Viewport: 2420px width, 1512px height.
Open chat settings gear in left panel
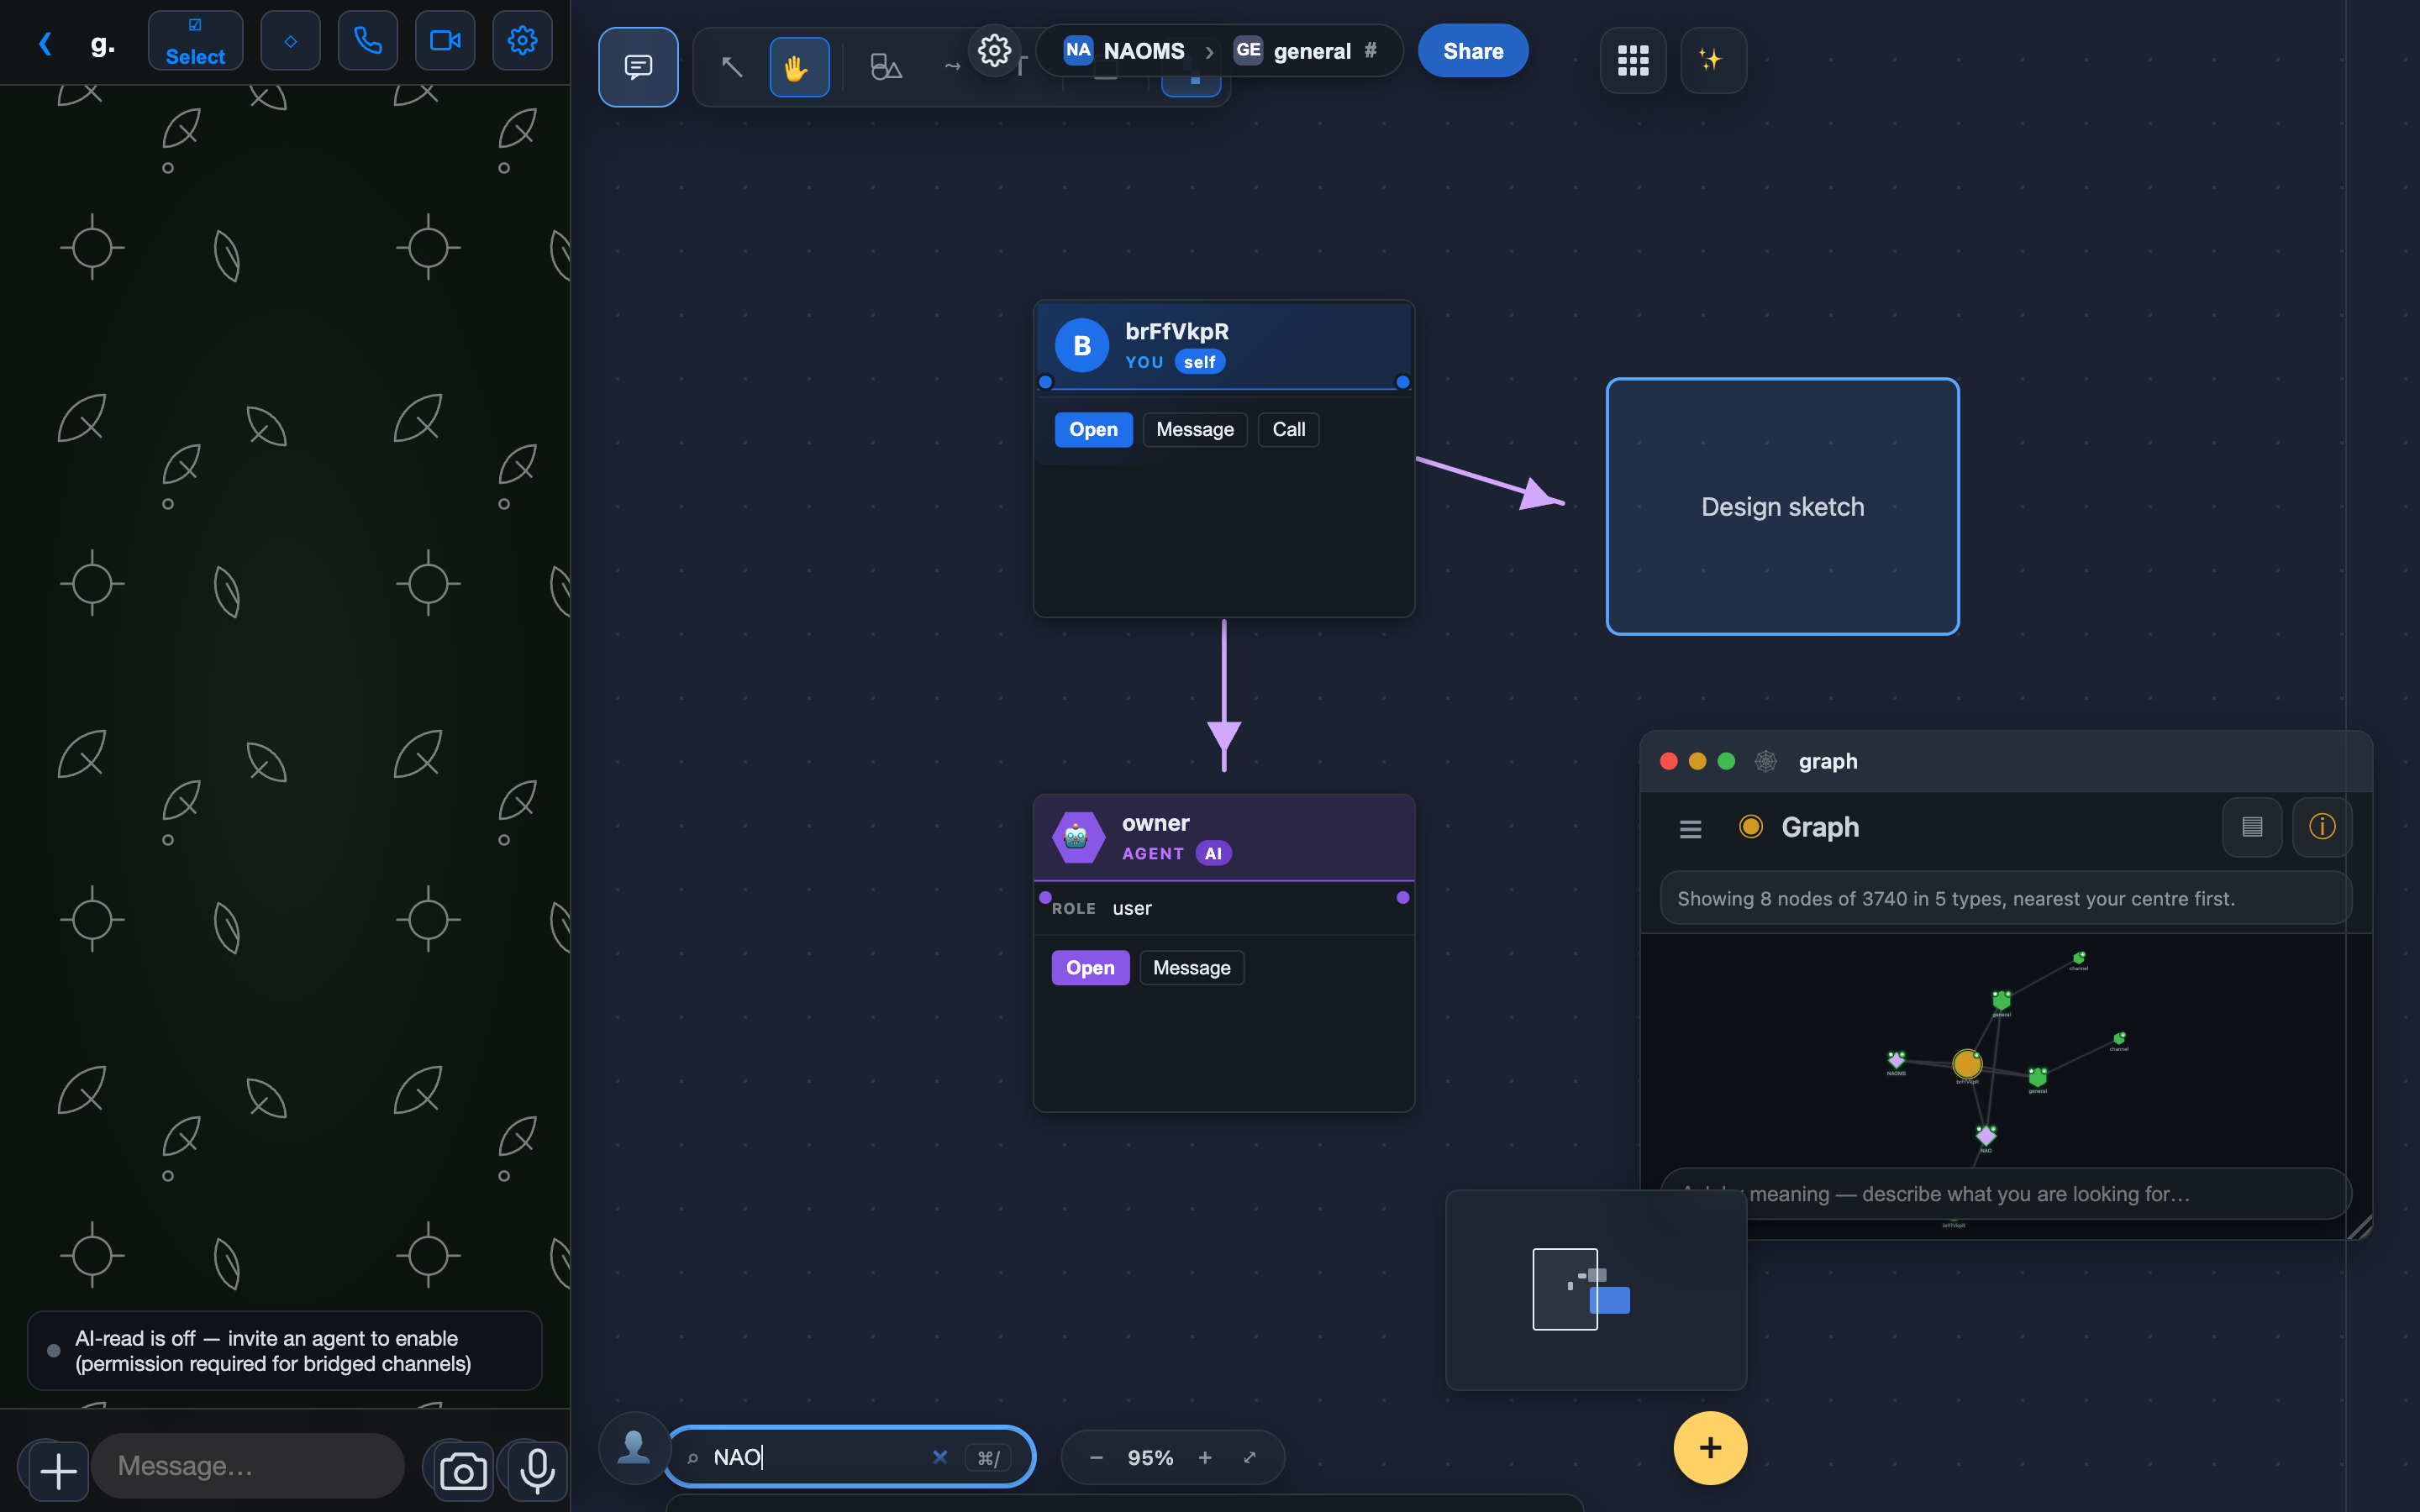point(522,41)
